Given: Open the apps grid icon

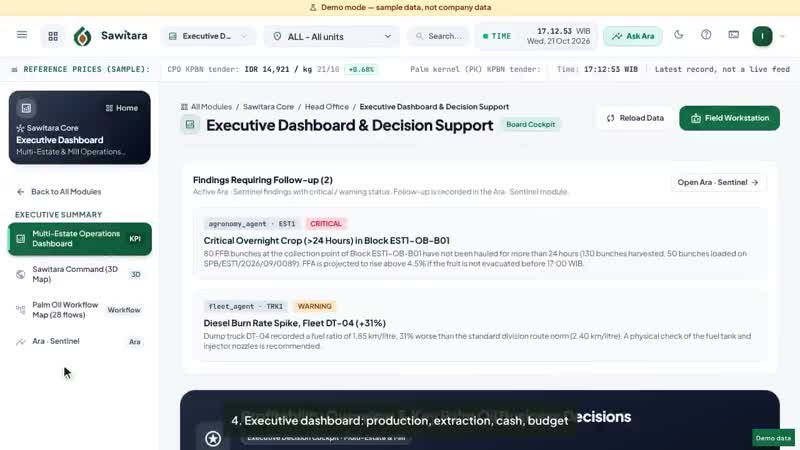Looking at the screenshot, I should [53, 36].
